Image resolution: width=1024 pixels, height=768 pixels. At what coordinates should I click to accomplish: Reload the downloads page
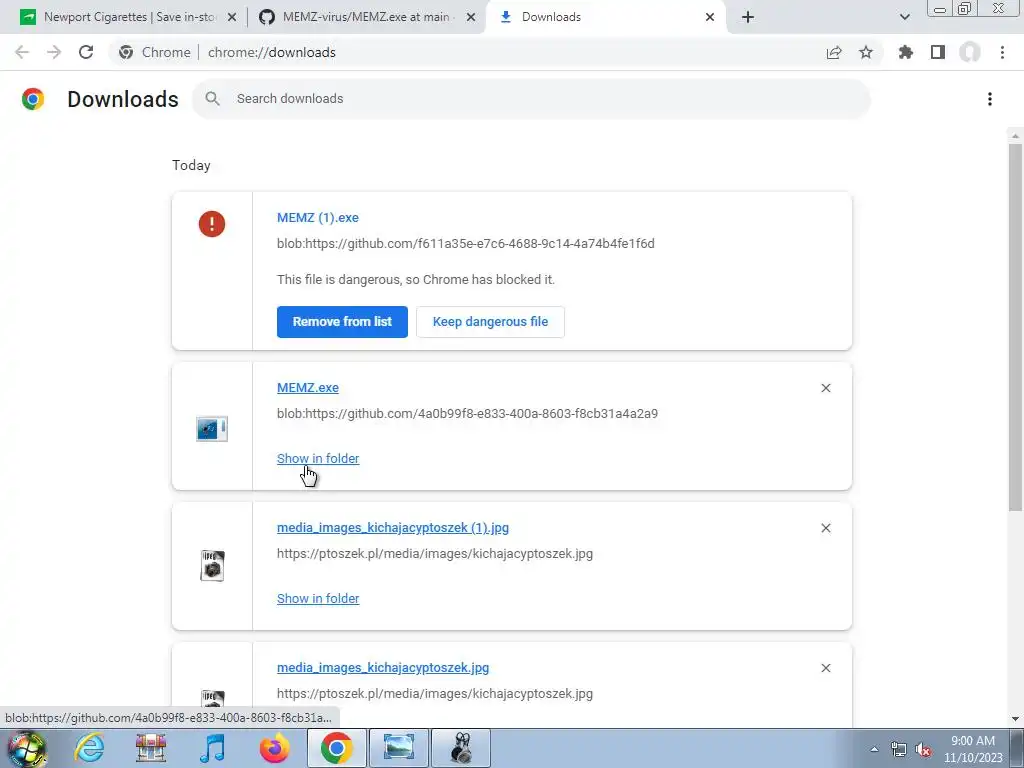point(86,52)
